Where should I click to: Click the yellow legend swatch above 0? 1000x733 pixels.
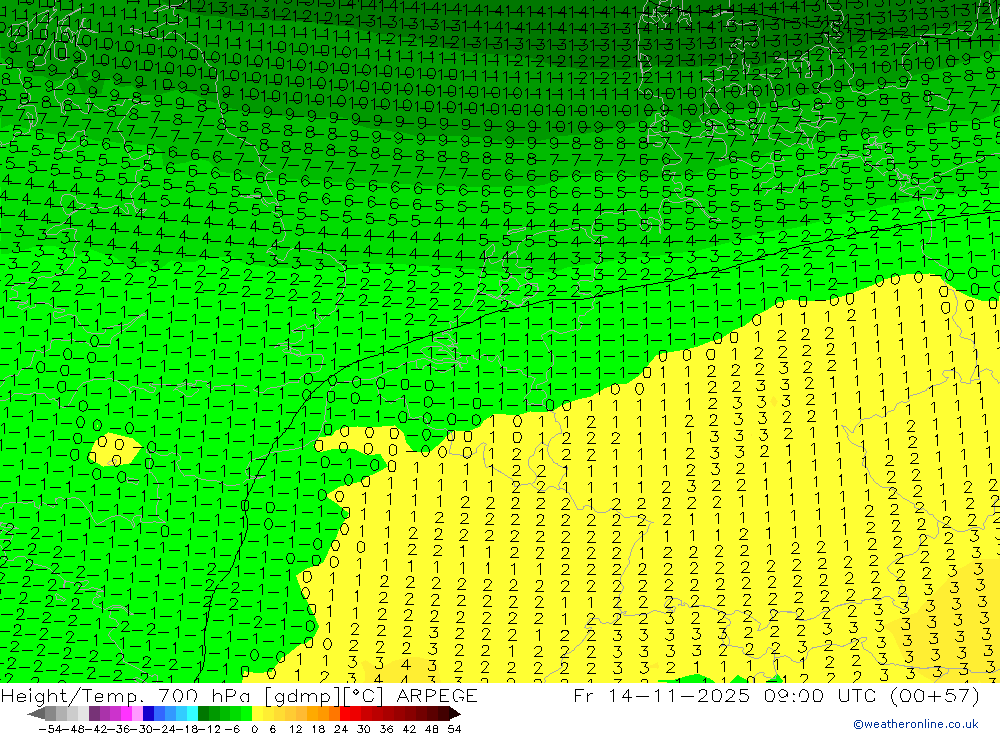click(x=258, y=714)
